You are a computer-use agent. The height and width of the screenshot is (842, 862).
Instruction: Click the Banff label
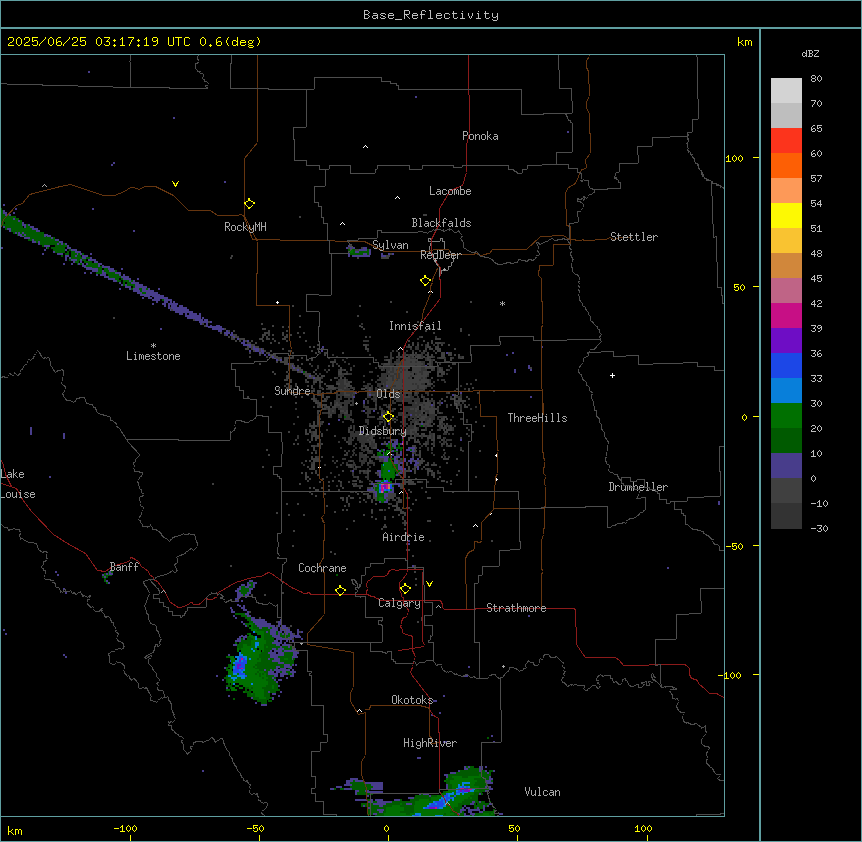tap(124, 567)
